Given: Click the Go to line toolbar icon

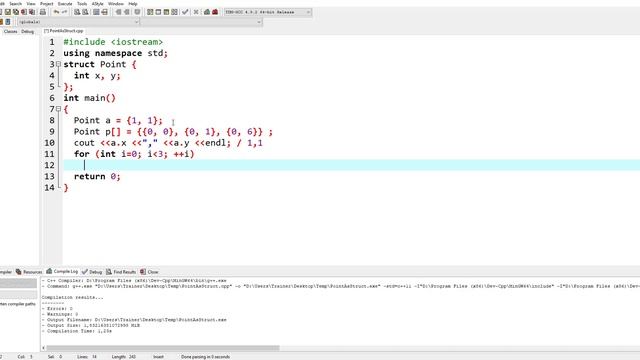Looking at the screenshot, I should pos(104,12).
